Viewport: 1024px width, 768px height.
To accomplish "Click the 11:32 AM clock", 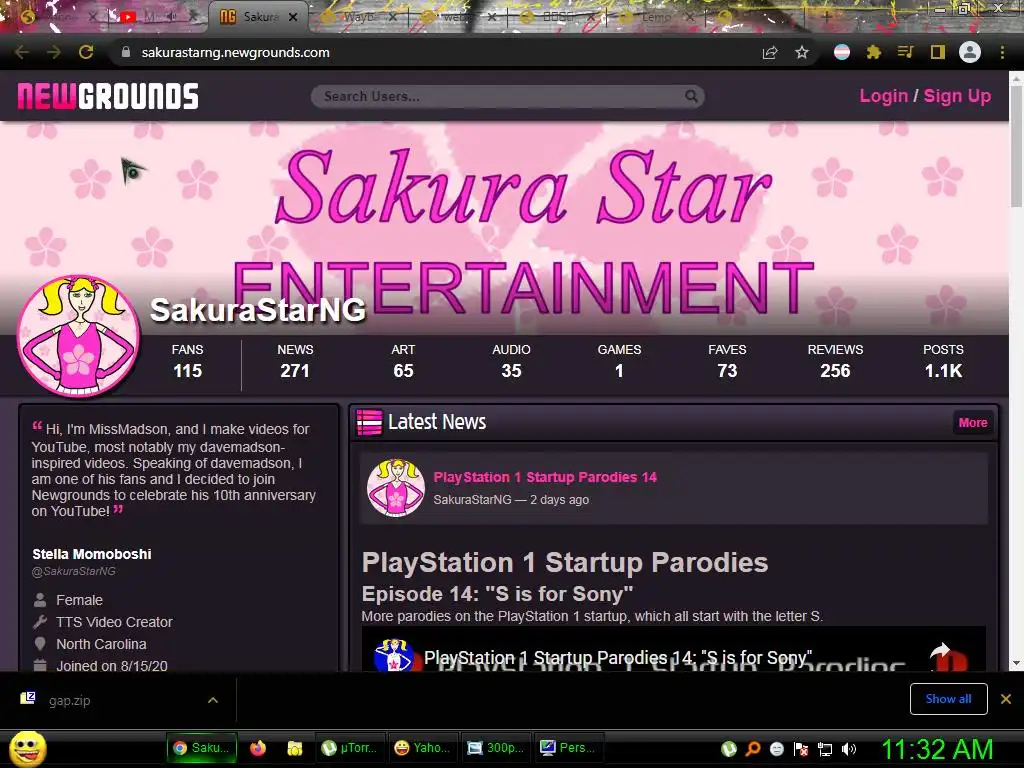I will (937, 749).
